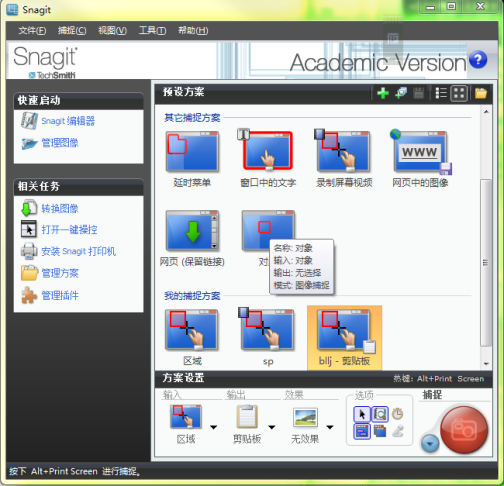Open the 工具 menu
Viewport: 504px width, 486px height.
(152, 31)
